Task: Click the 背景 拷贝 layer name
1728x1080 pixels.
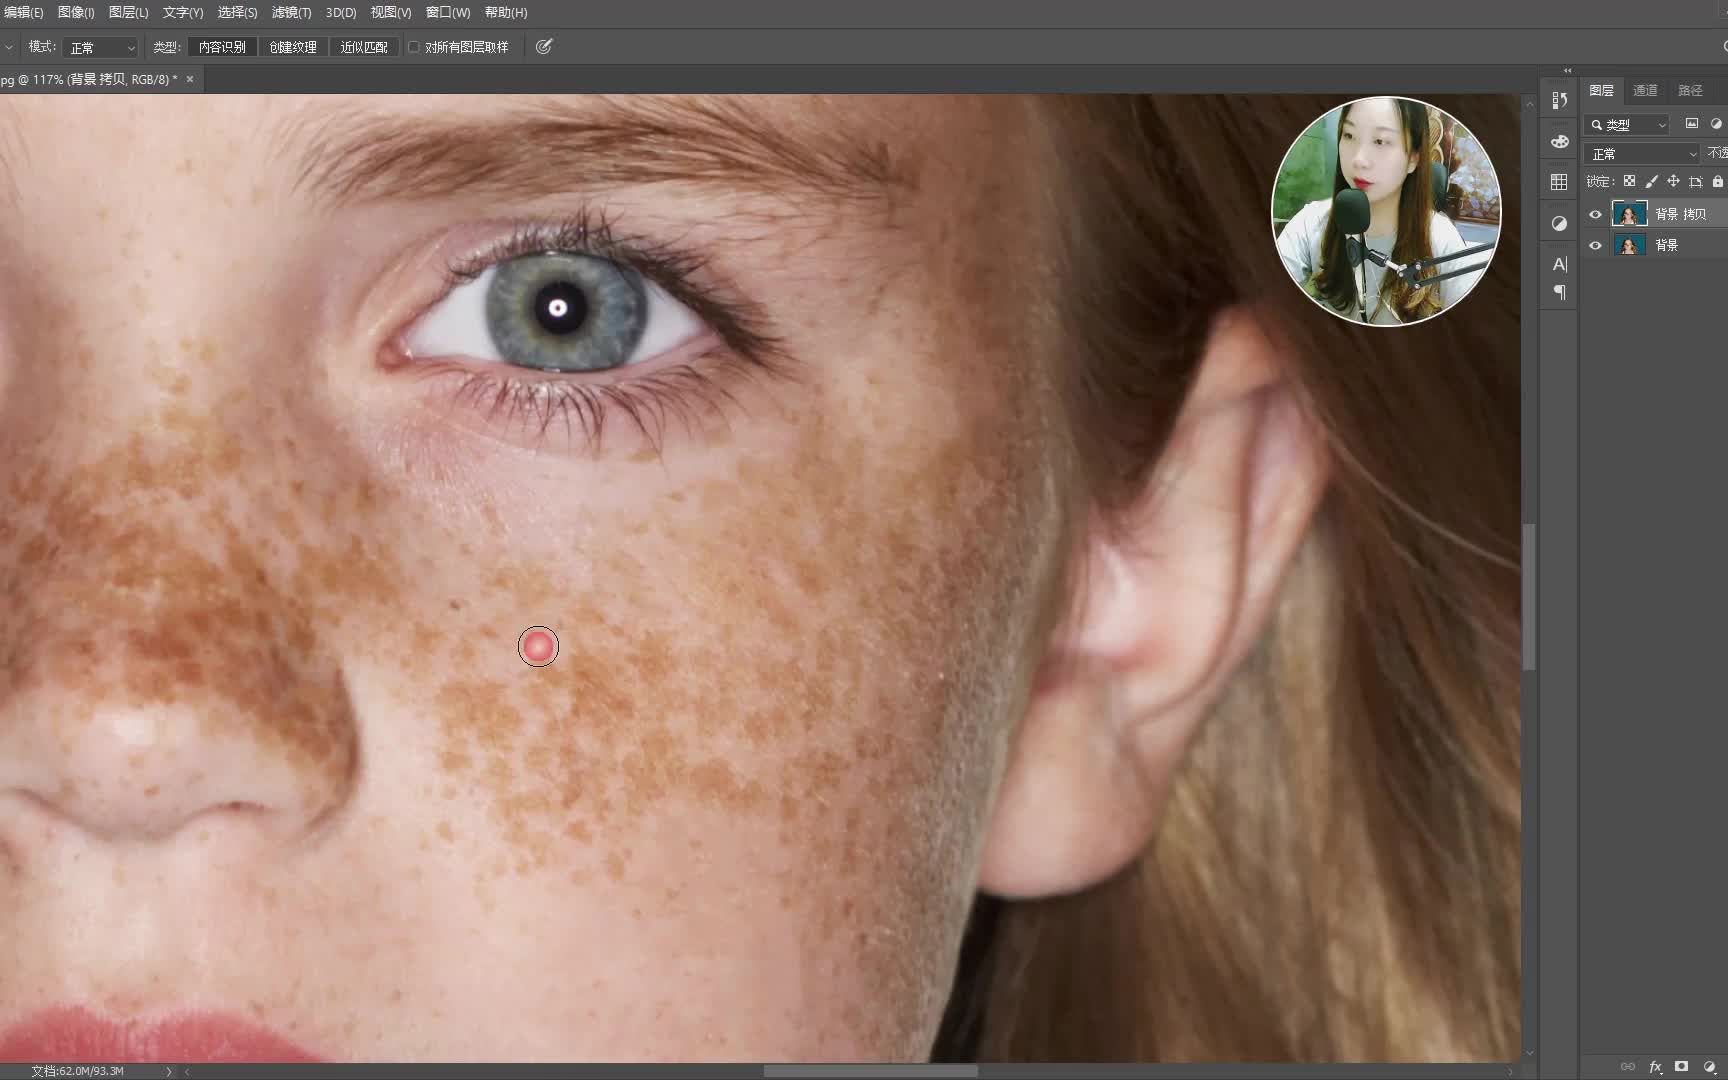Action: (x=1680, y=214)
